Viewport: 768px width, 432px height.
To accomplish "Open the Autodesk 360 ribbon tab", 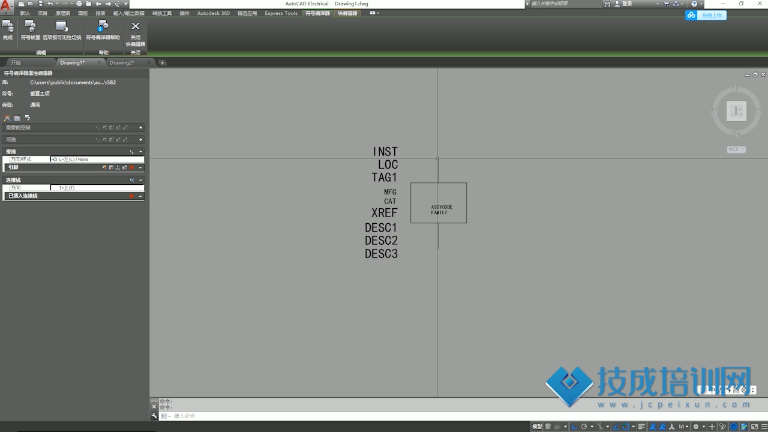I will 214,13.
